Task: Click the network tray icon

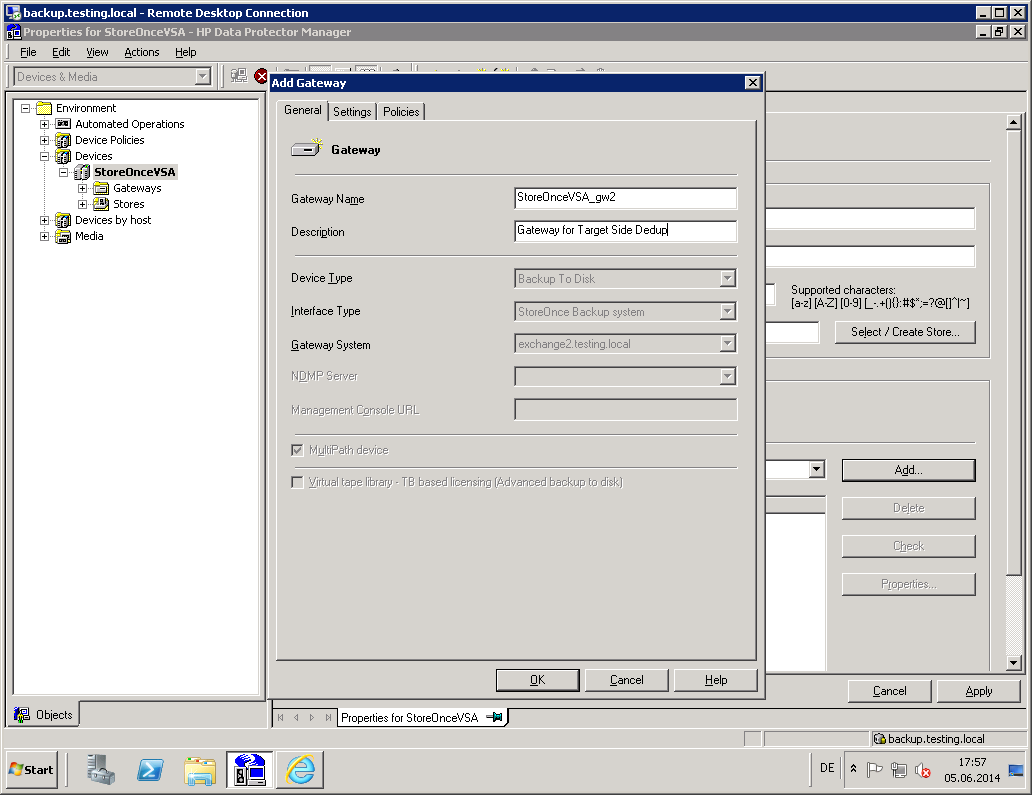Action: click(898, 769)
